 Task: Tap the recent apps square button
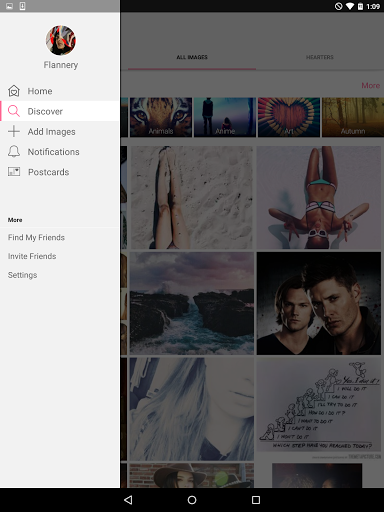(256, 500)
